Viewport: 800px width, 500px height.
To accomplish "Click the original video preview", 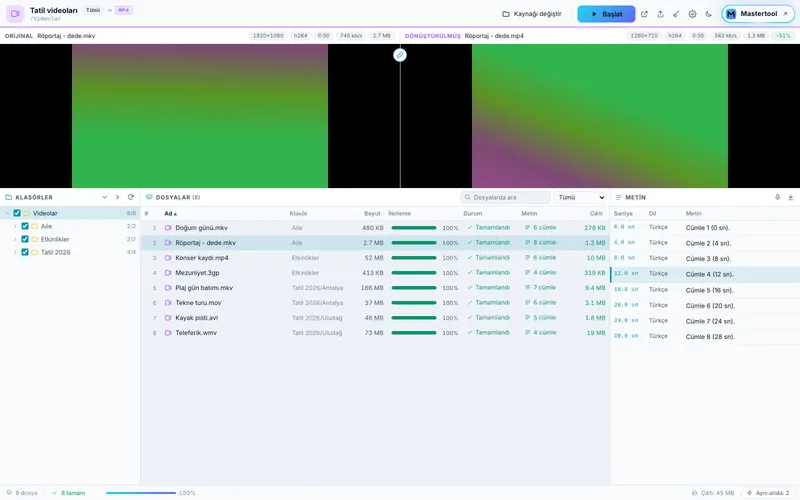I will pos(200,116).
